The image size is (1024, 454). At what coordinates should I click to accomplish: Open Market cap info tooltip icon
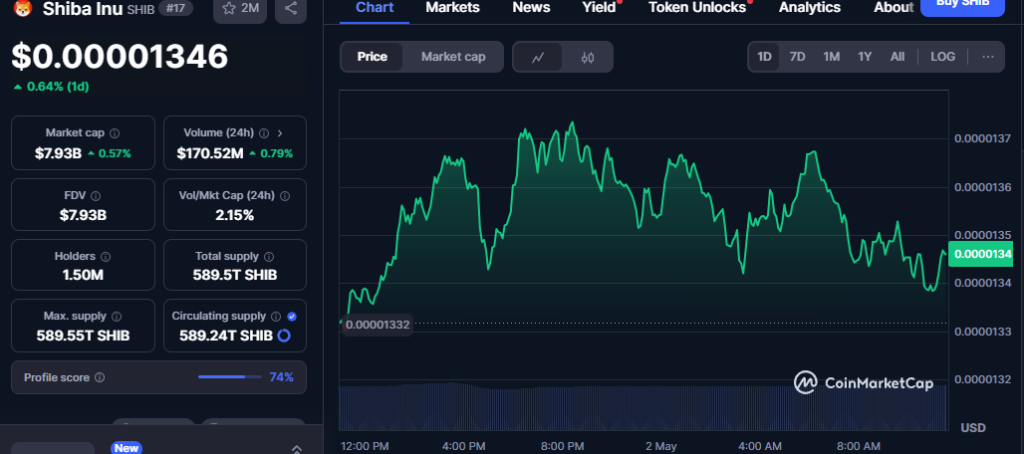pos(115,133)
